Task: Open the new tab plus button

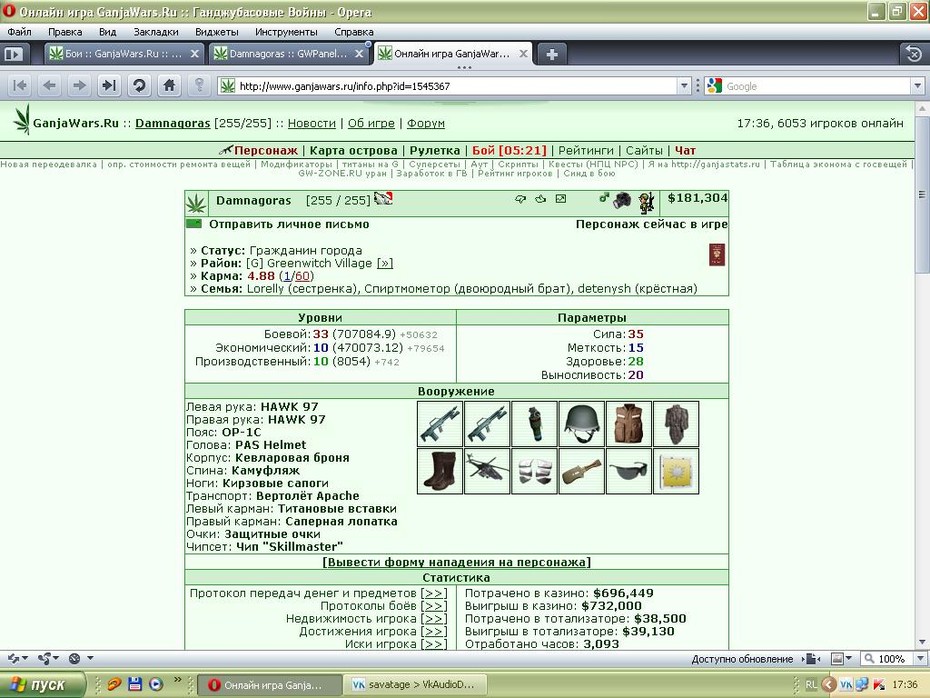Action: pyautogui.click(x=552, y=55)
